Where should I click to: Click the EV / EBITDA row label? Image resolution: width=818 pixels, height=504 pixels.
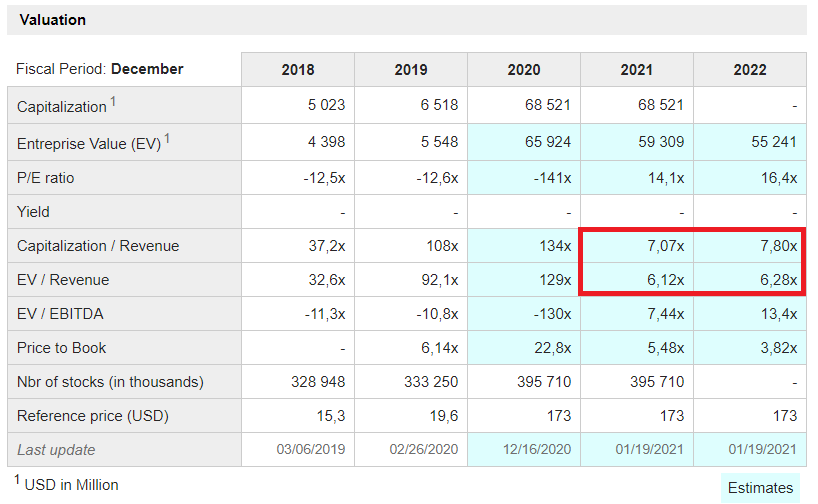tap(60, 314)
